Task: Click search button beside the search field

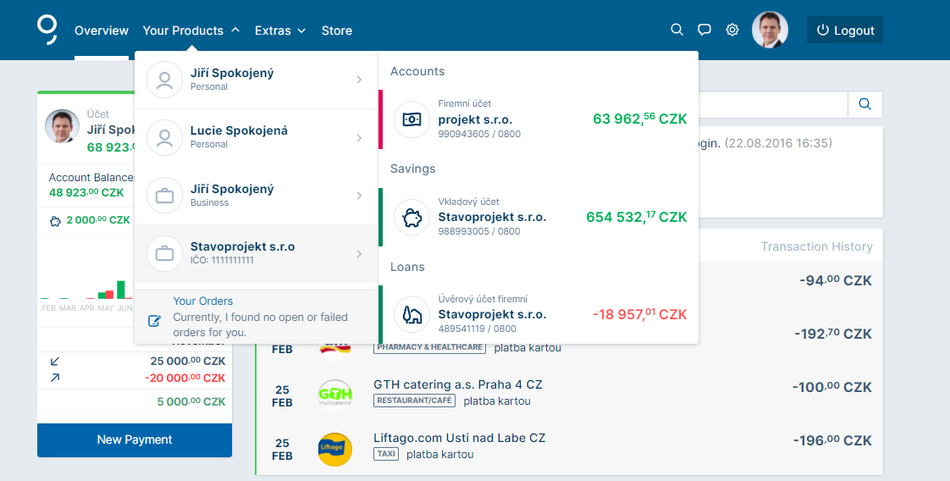Action: coord(865,104)
